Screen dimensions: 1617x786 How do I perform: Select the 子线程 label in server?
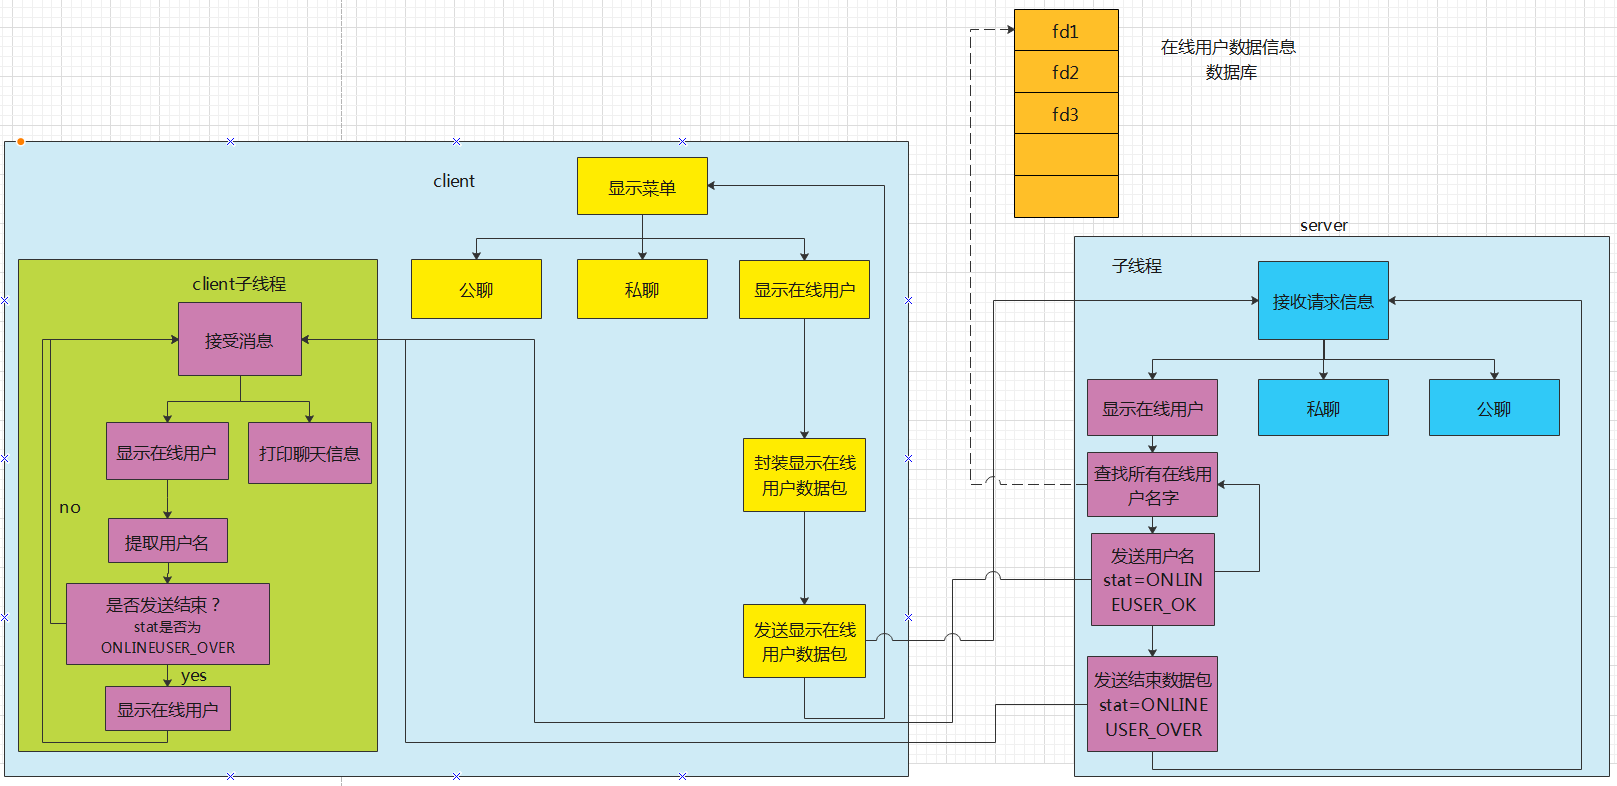tap(1137, 266)
